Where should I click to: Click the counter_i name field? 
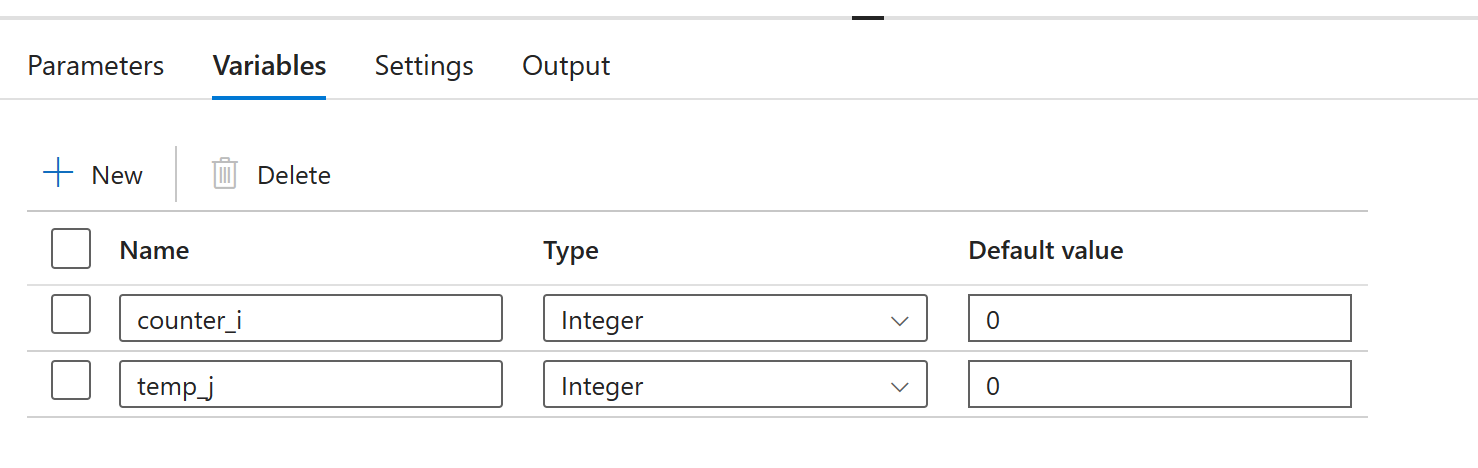click(x=310, y=319)
